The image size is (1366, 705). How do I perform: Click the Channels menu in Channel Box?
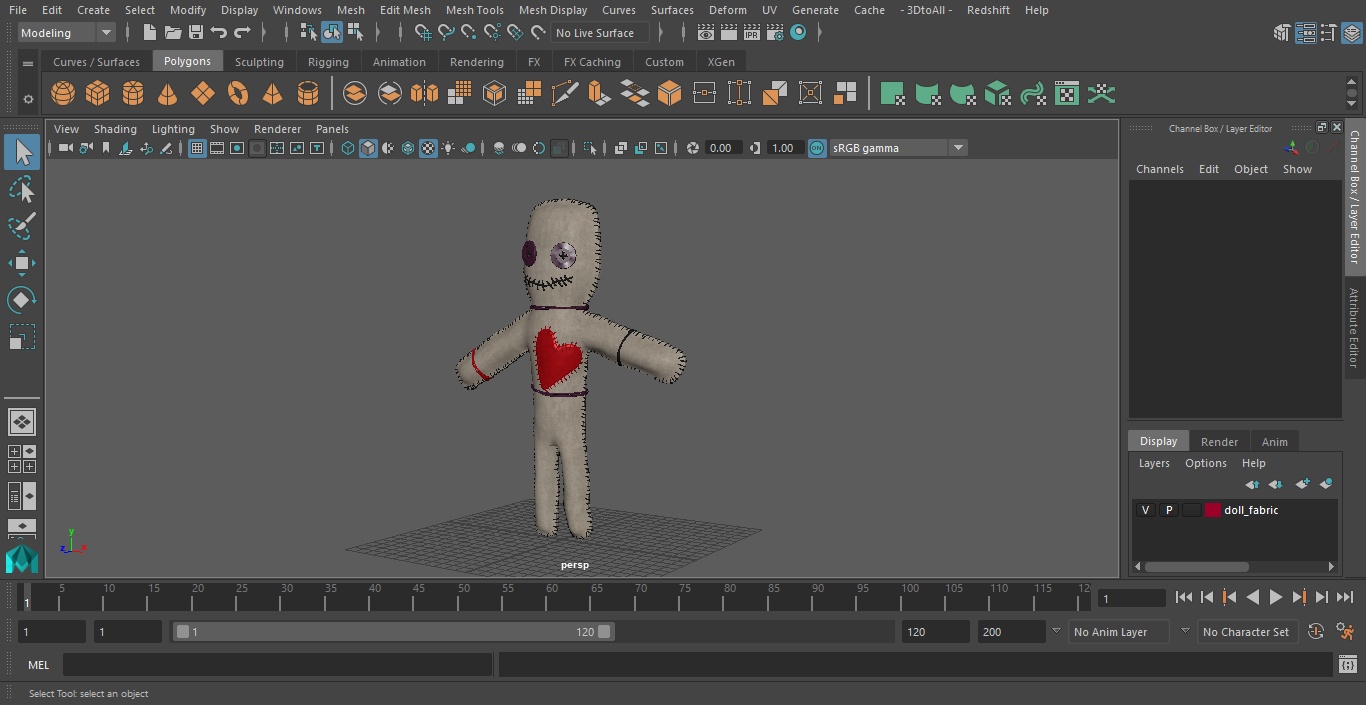[1159, 169]
